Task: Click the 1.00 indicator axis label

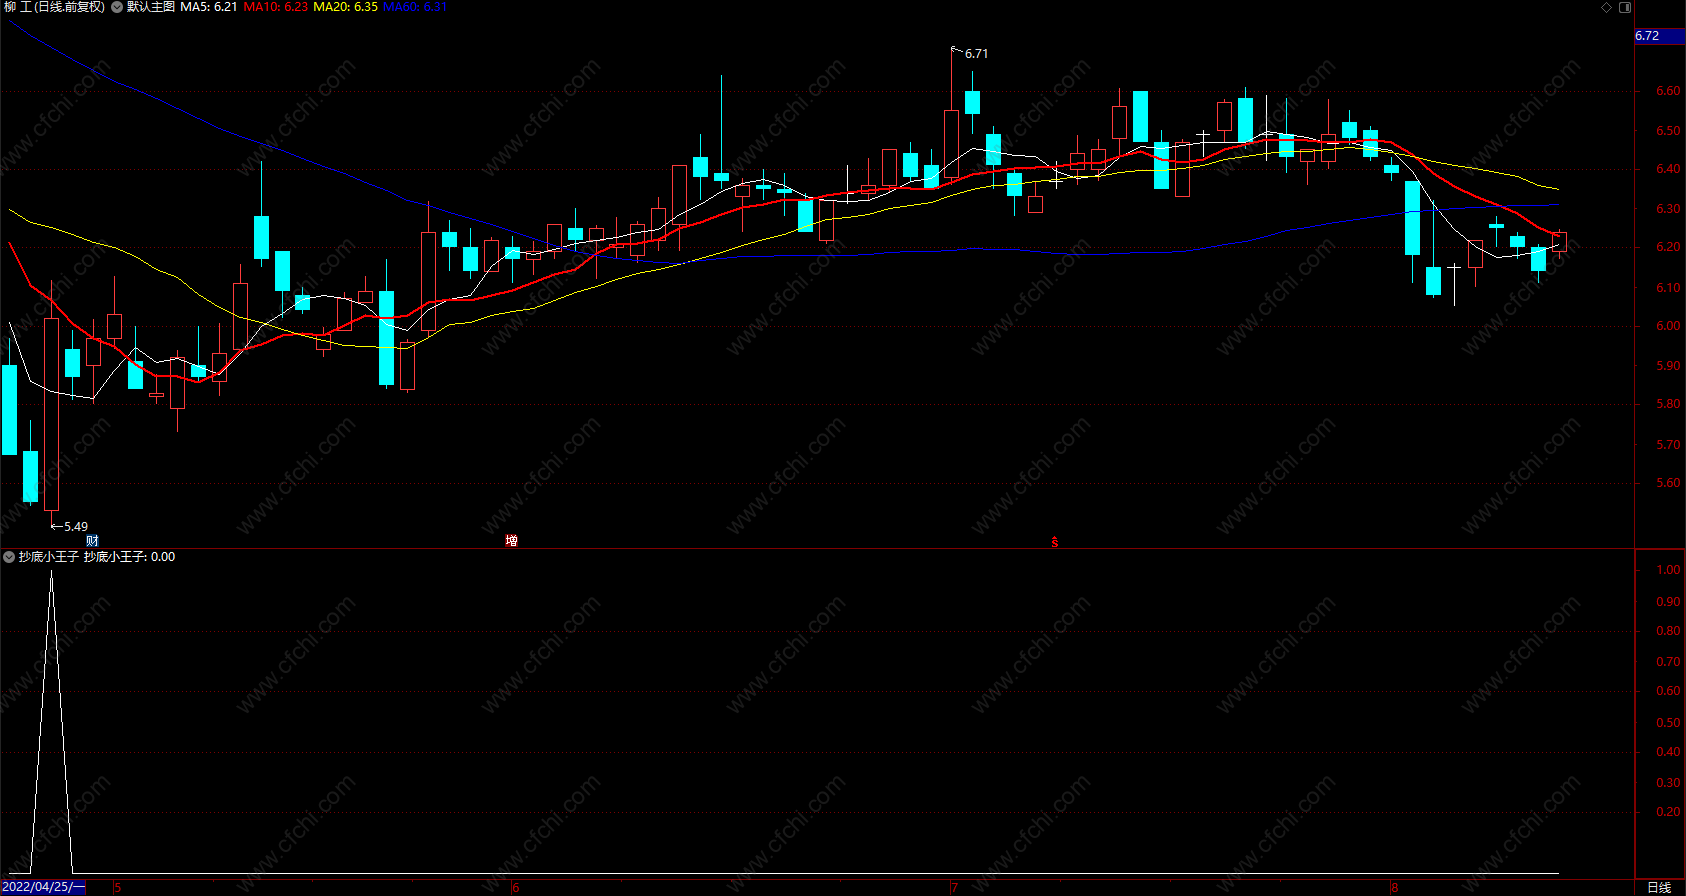Action: (x=1668, y=570)
